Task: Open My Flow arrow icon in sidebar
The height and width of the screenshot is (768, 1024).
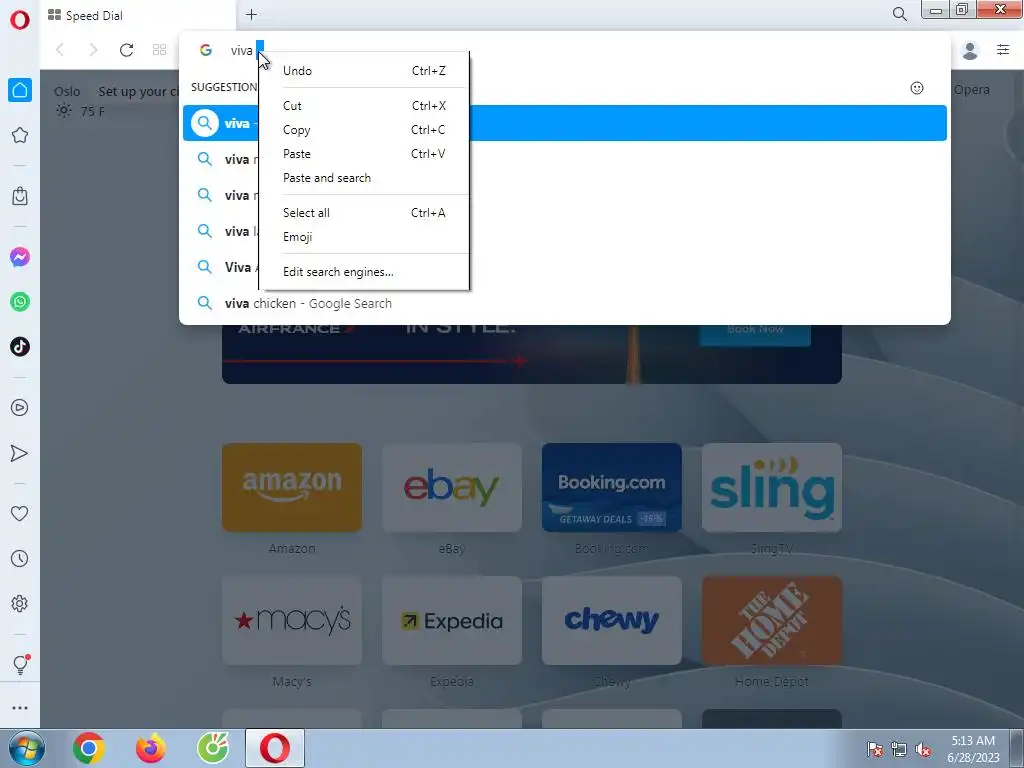Action: (x=20, y=453)
